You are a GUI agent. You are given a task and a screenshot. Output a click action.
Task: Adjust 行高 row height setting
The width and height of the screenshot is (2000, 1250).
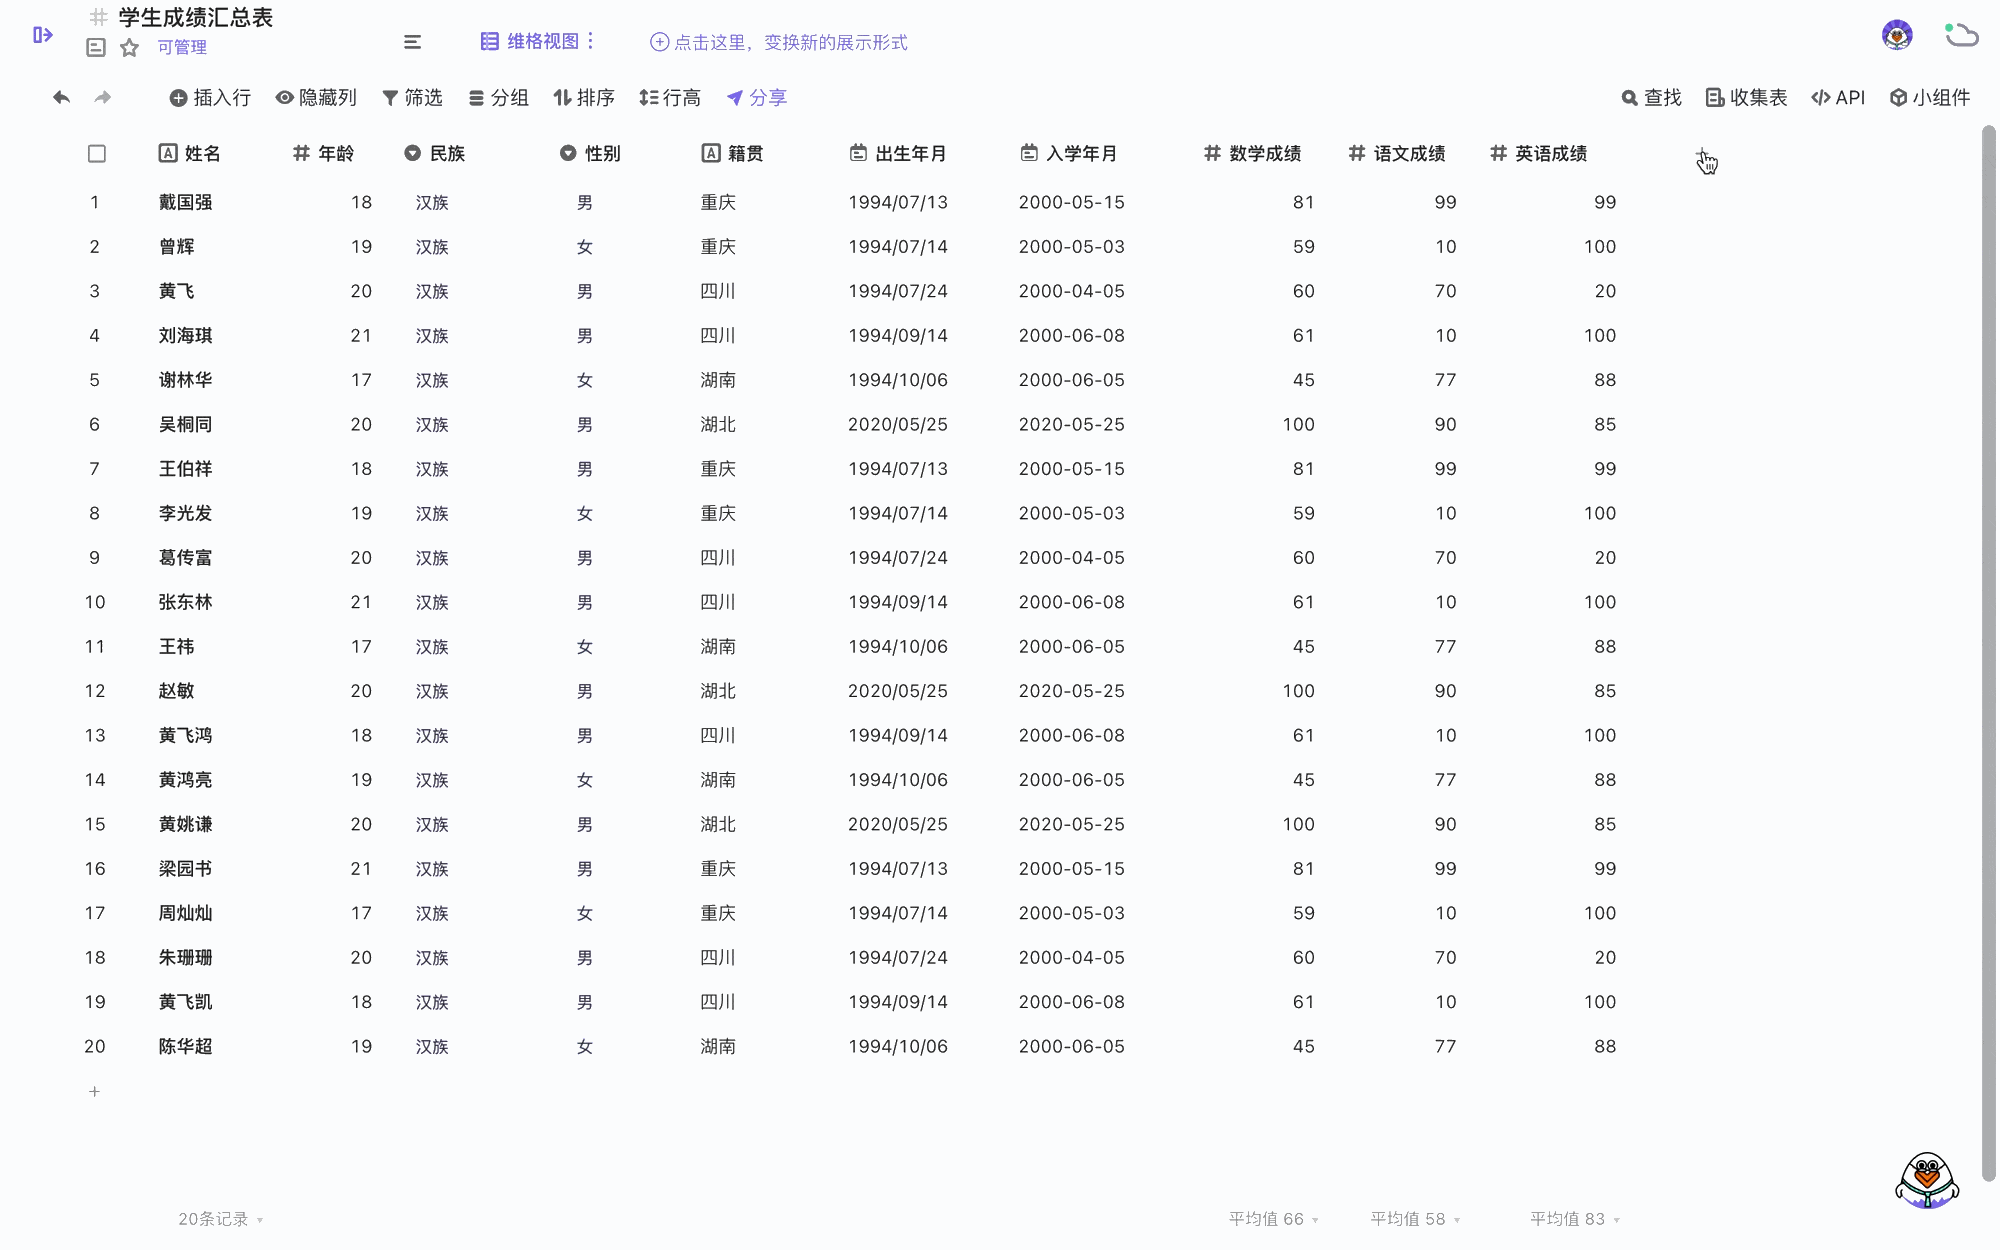point(670,97)
